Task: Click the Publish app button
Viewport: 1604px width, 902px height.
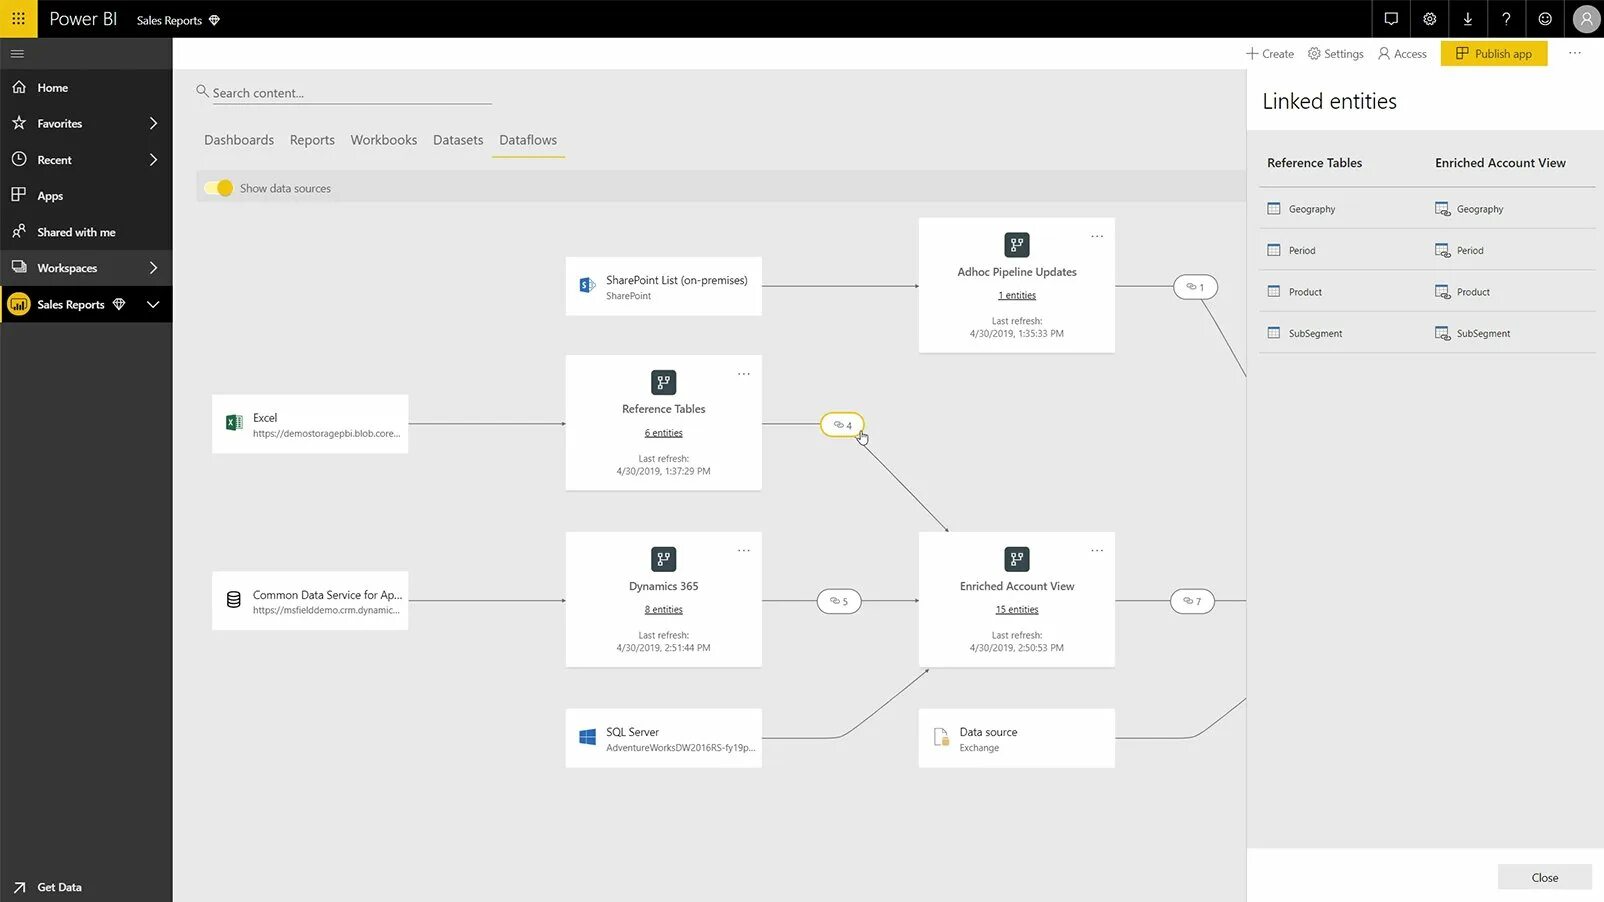Action: pyautogui.click(x=1494, y=53)
